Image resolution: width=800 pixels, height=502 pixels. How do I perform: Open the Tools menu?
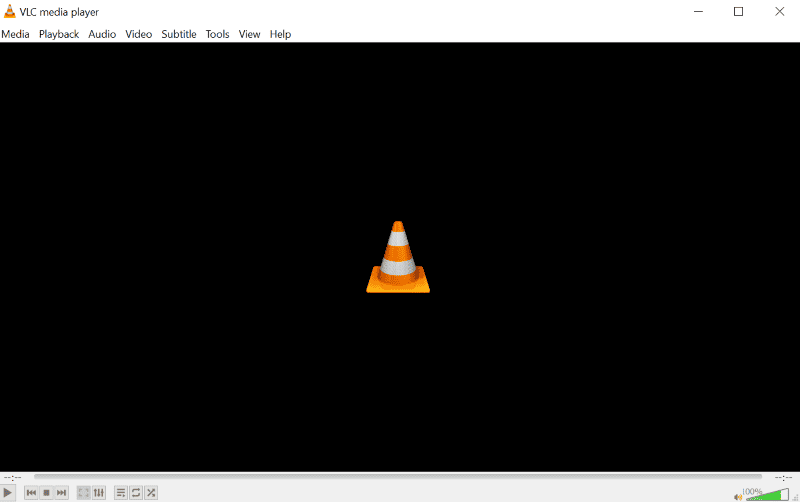coord(217,34)
